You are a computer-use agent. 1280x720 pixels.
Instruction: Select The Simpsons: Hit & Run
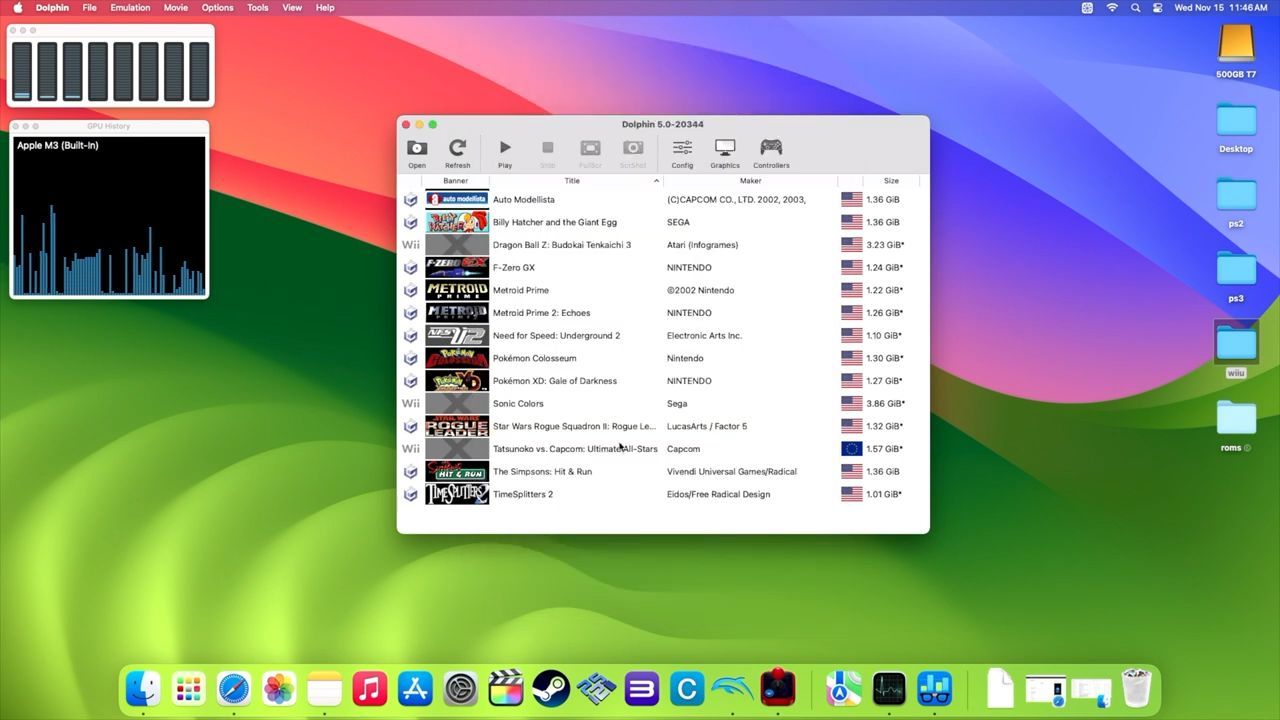pos(542,472)
